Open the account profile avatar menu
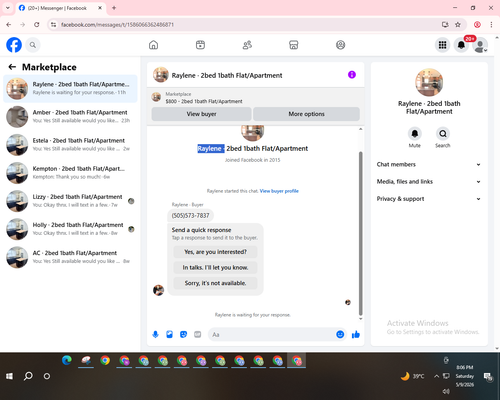 [480, 45]
